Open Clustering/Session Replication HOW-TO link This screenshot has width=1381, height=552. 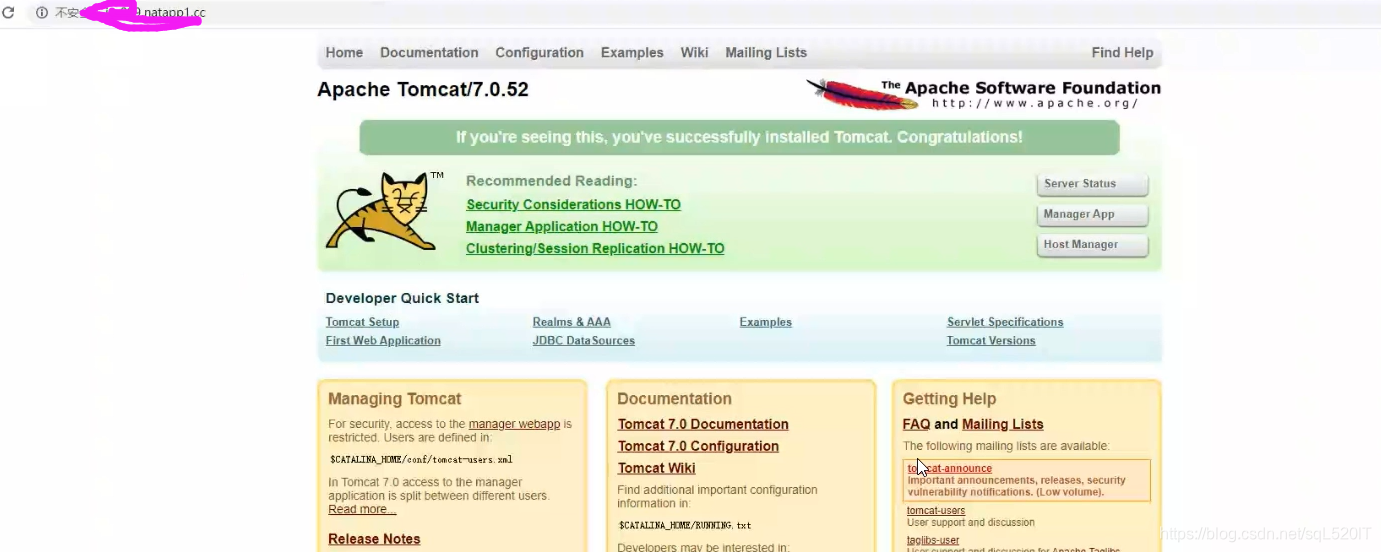595,249
